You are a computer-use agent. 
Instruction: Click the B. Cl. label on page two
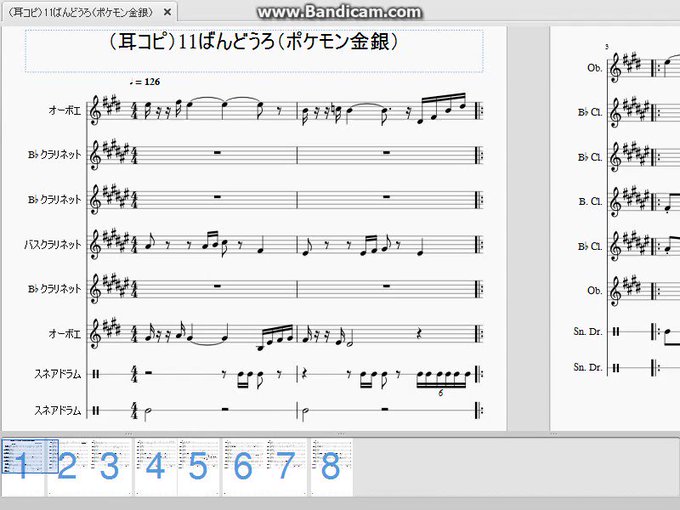click(590, 202)
